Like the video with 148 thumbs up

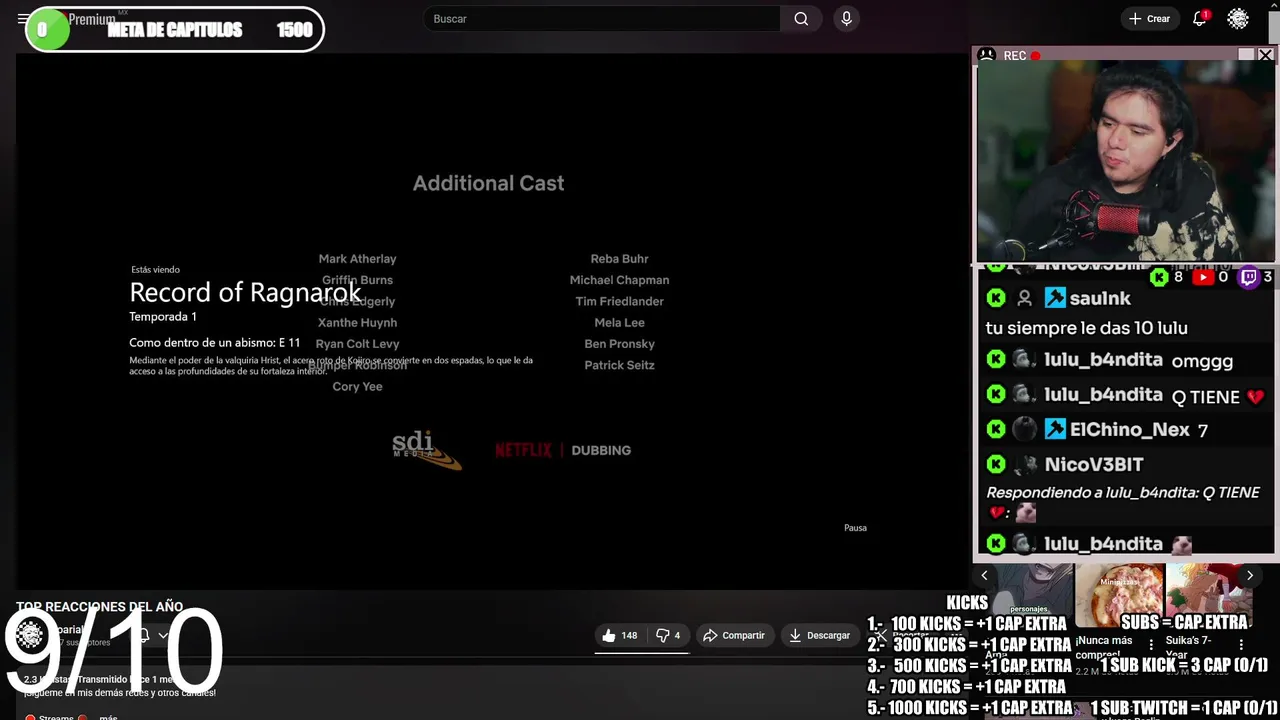pos(619,635)
